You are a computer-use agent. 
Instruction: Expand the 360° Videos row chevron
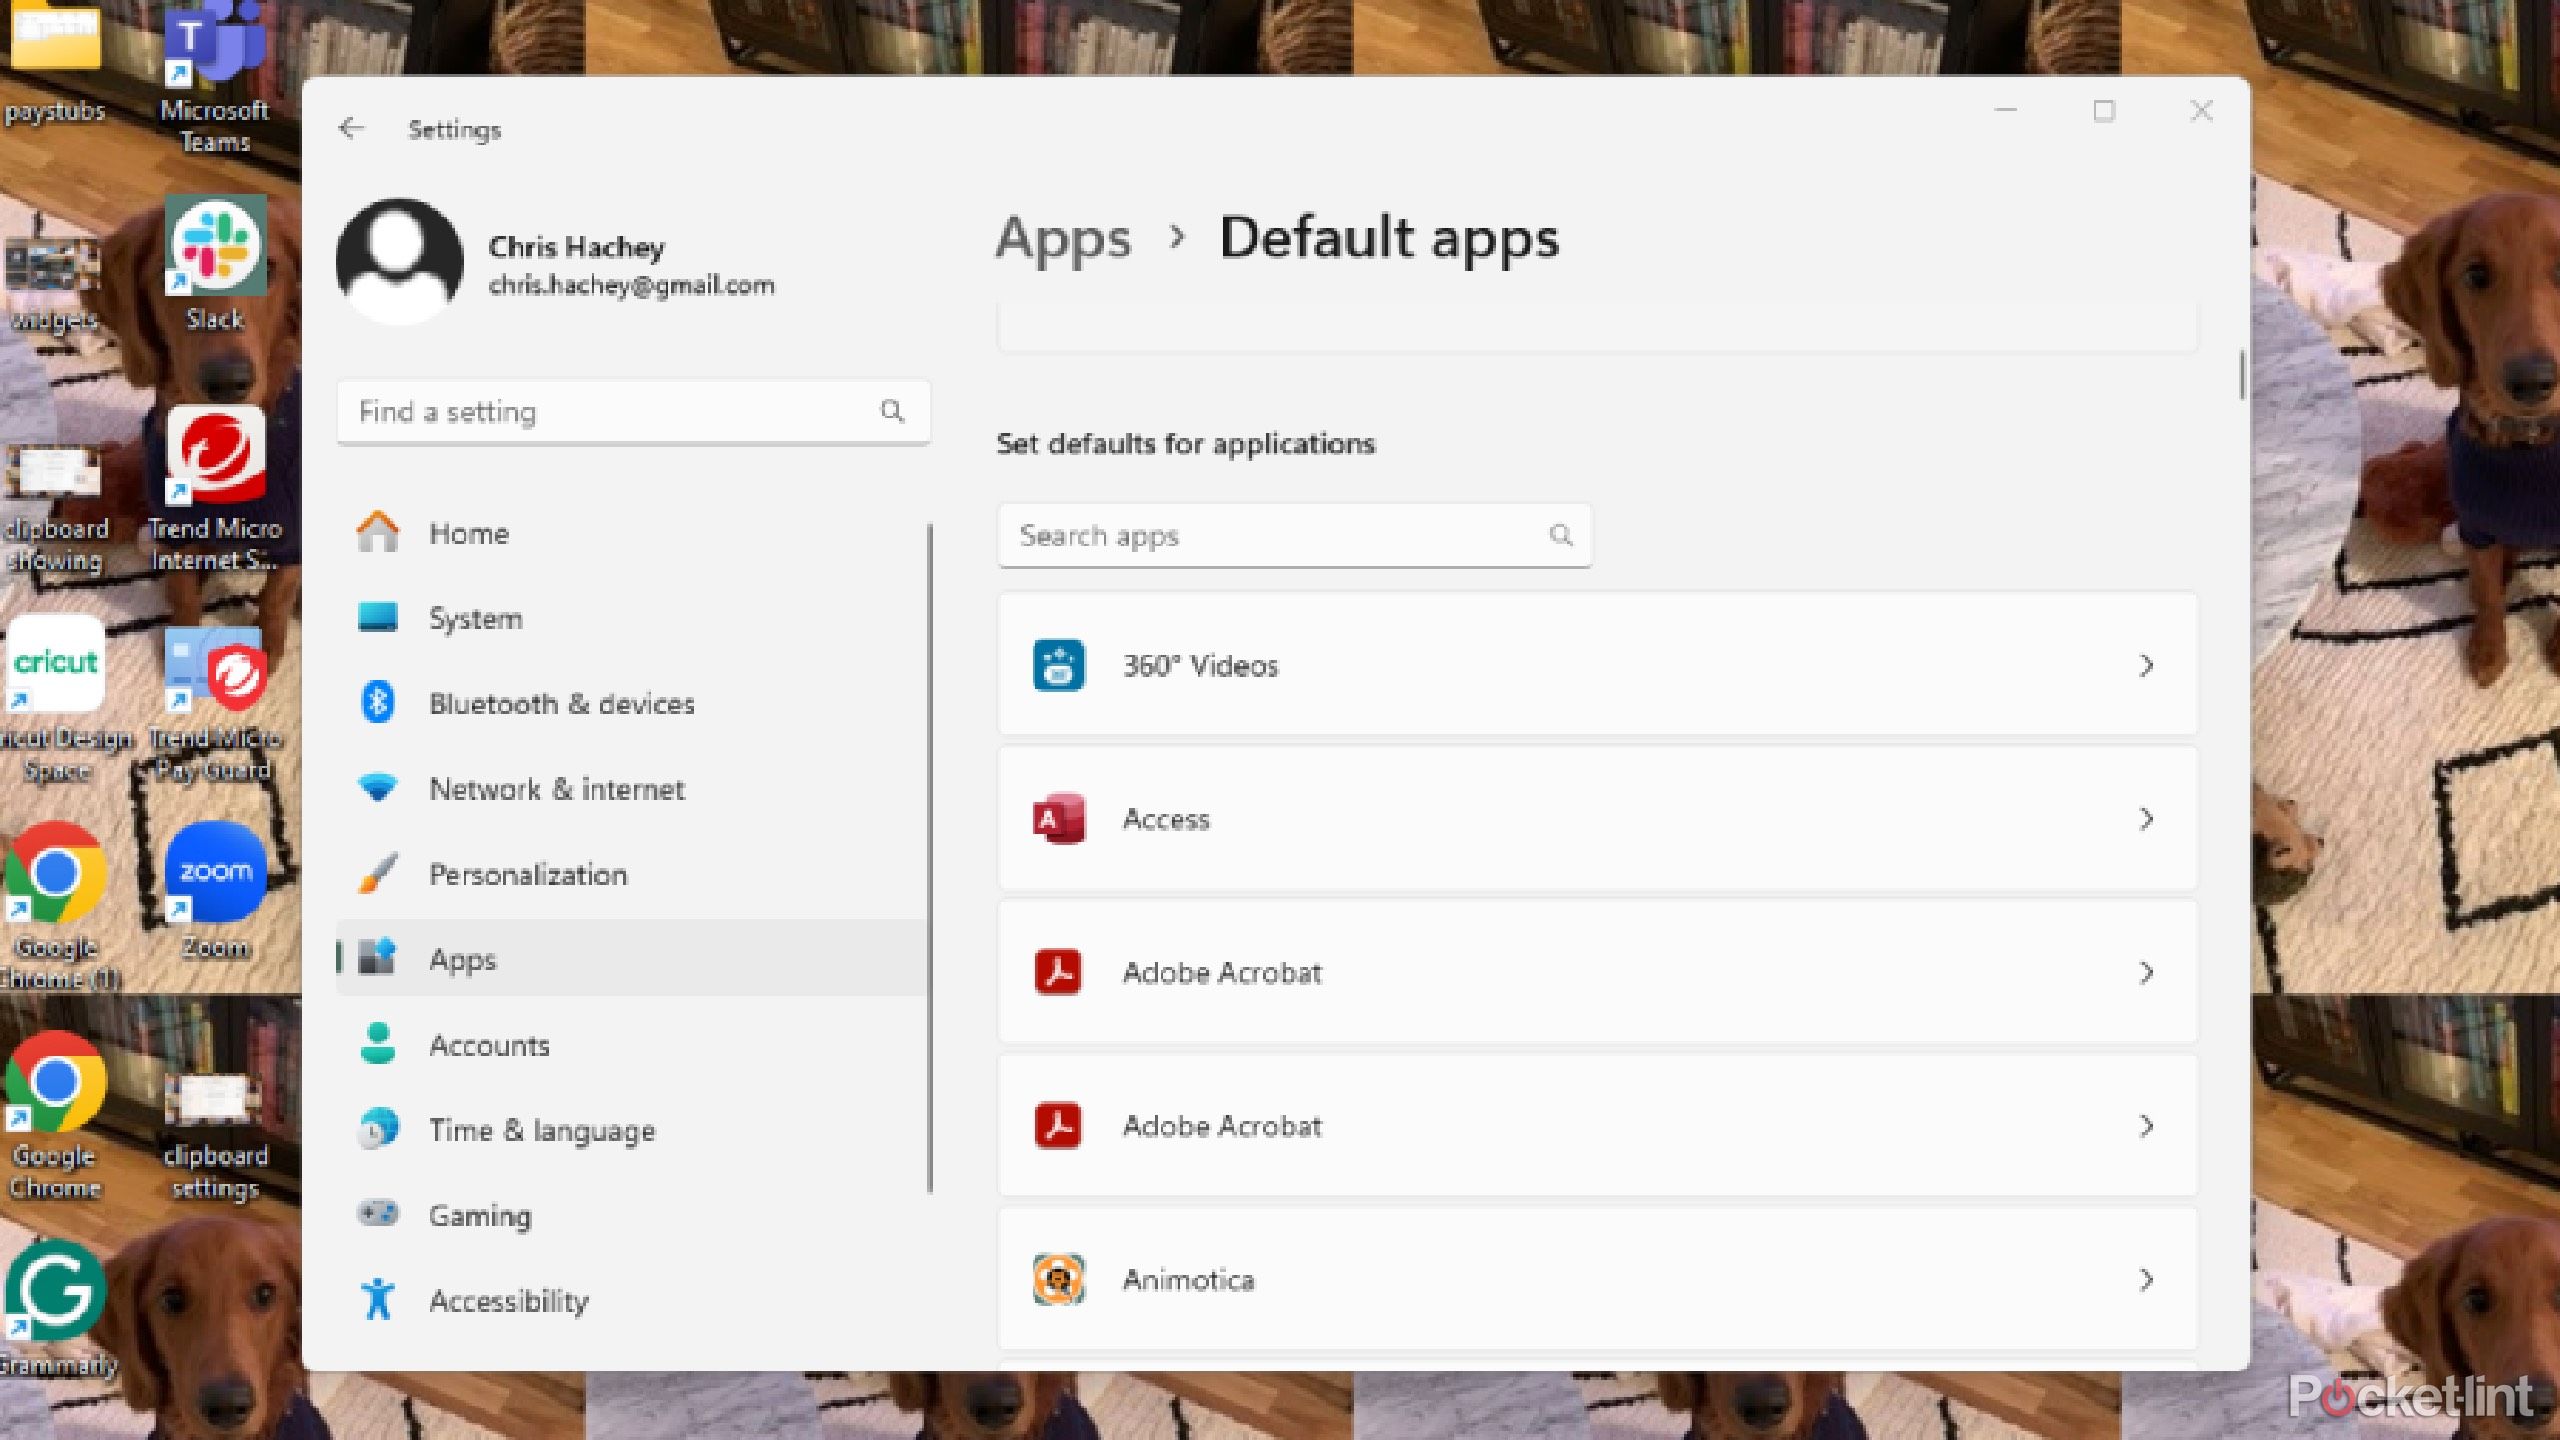(x=2146, y=666)
